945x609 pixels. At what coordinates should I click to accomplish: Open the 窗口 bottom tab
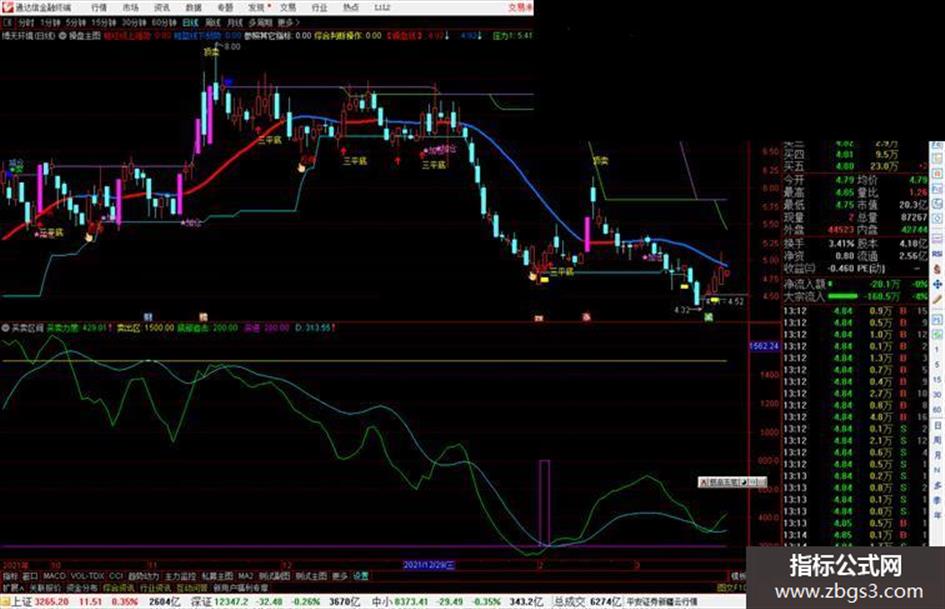[x=30, y=576]
